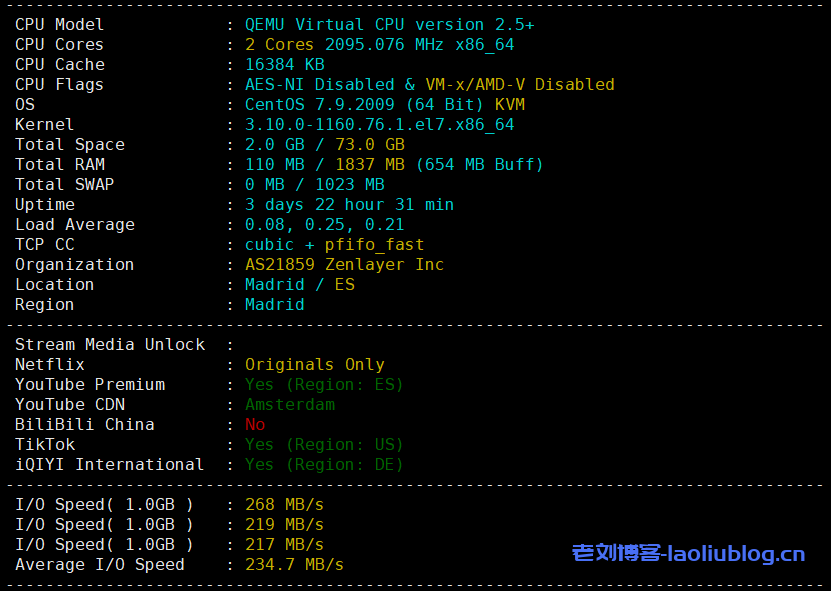Click the Load Average values
This screenshot has width=831, height=591.
click(x=324, y=224)
